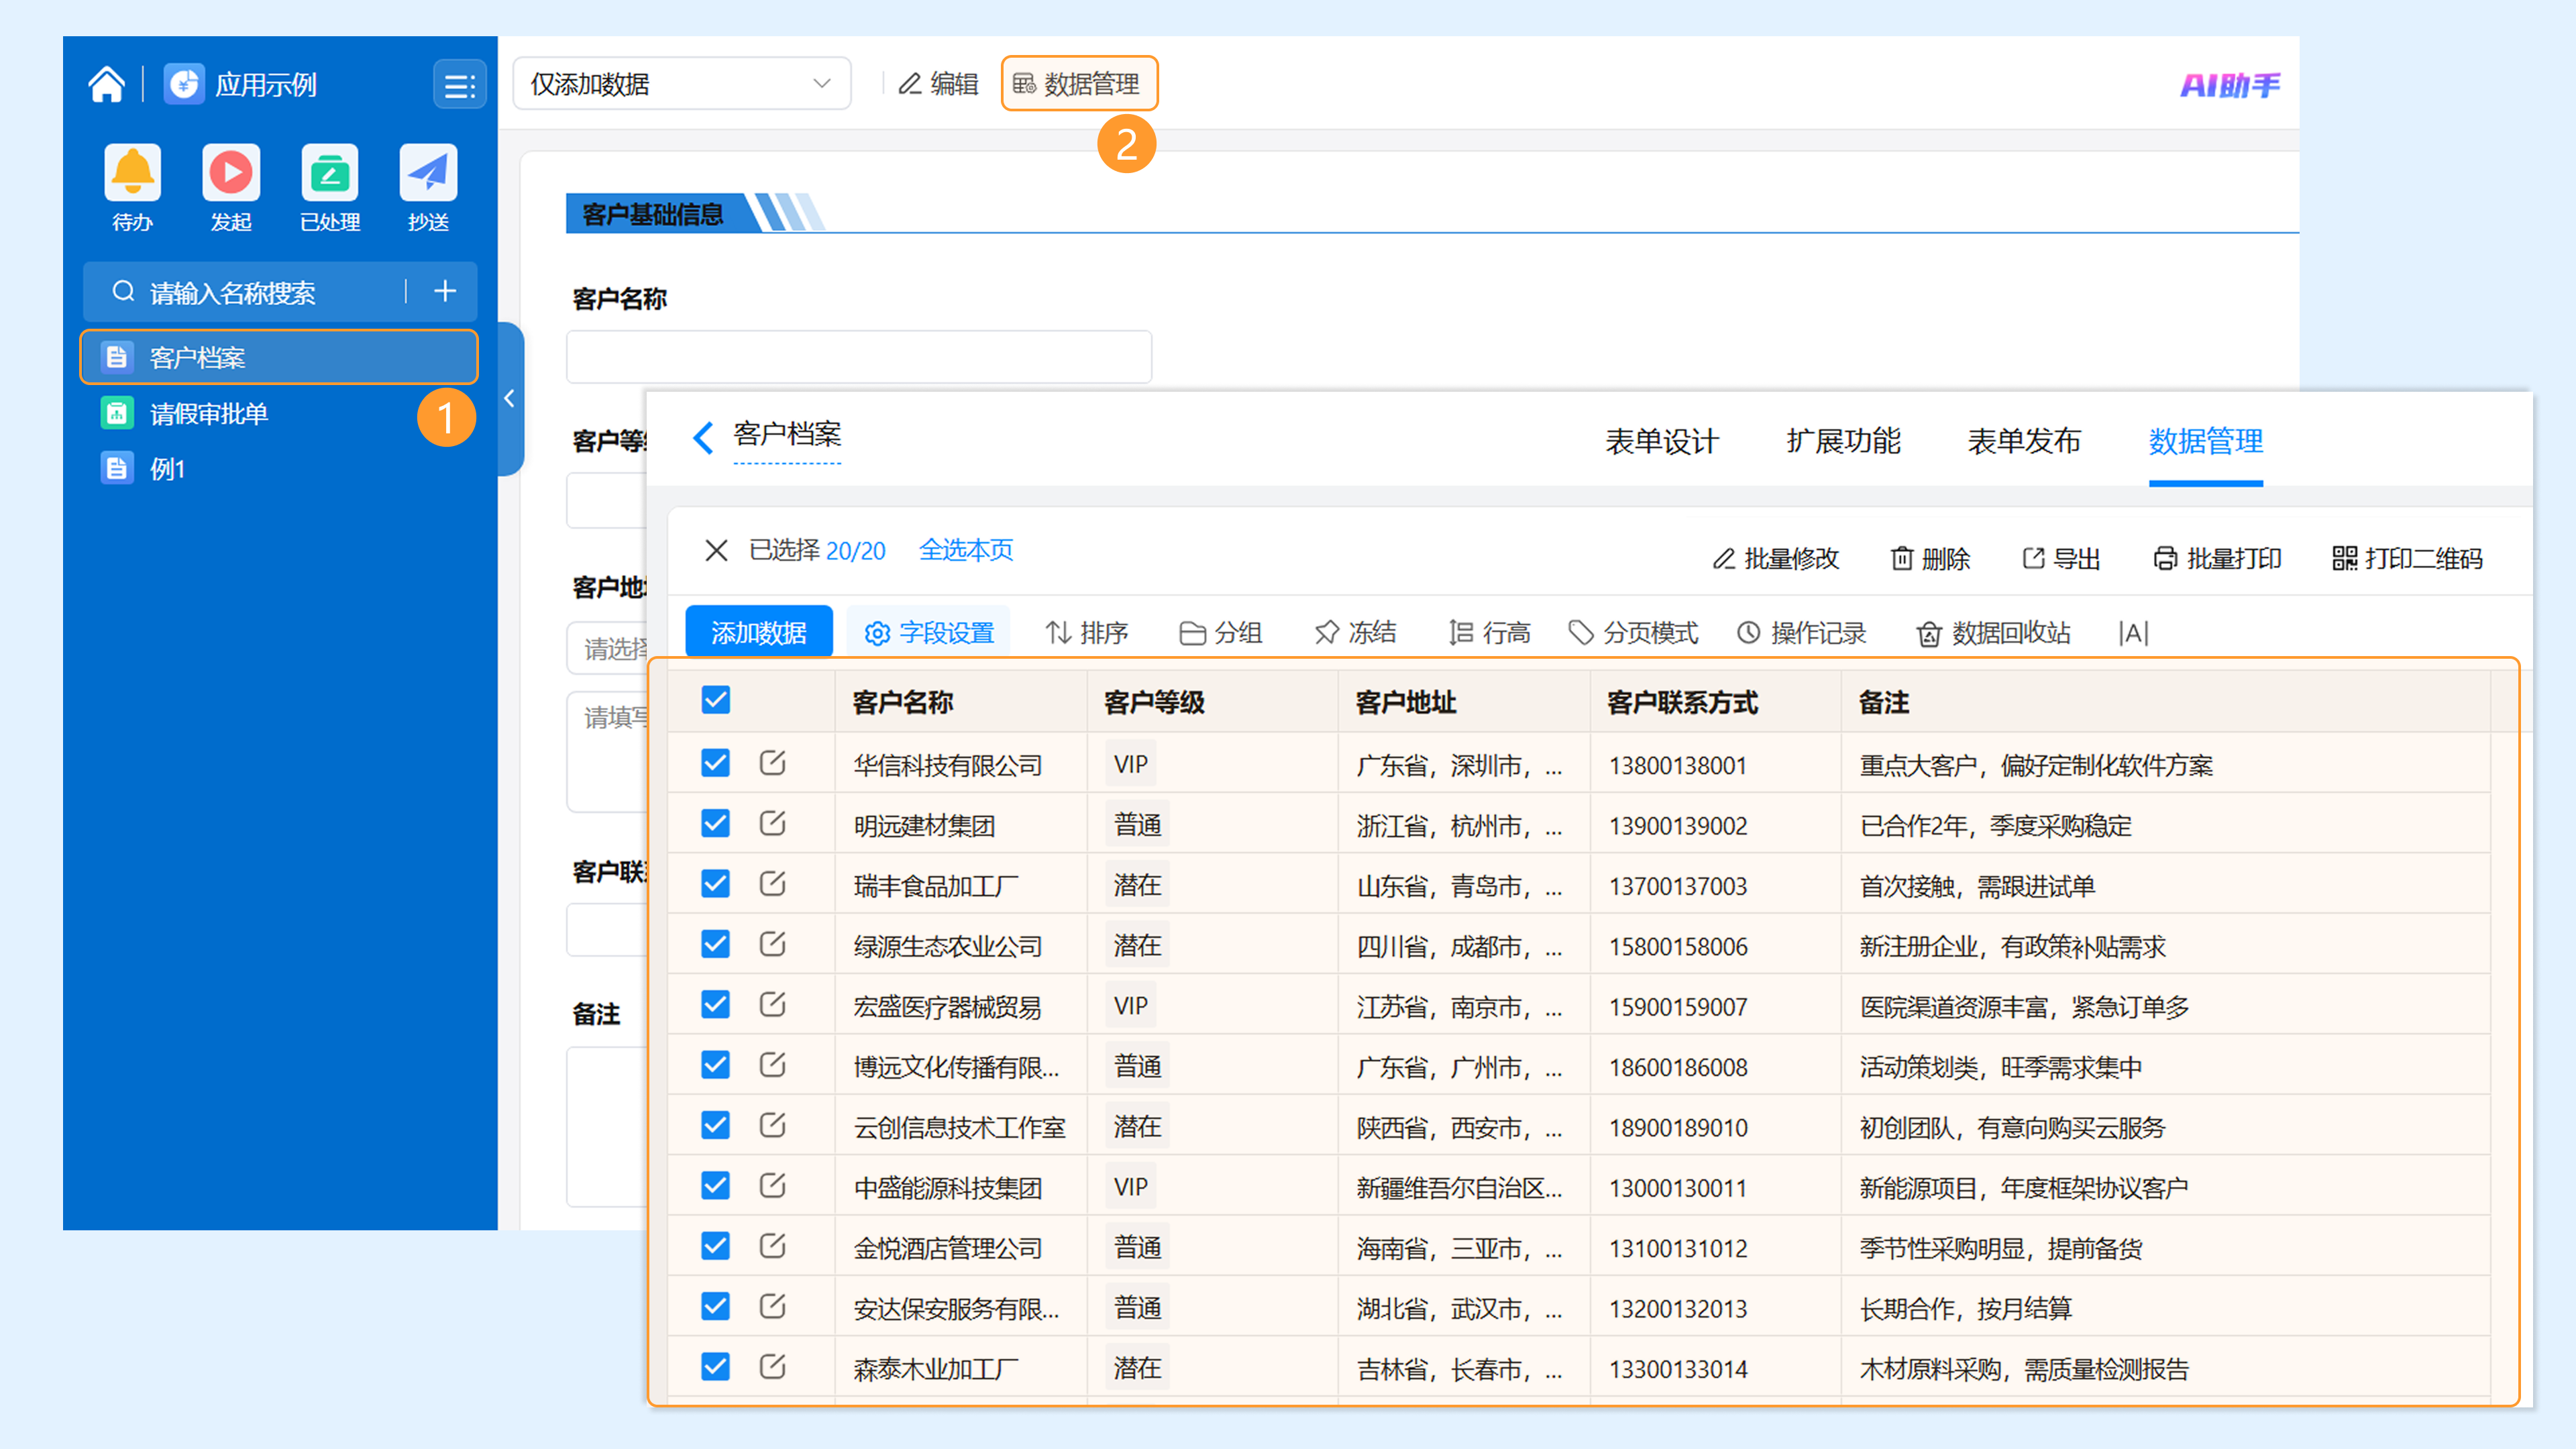This screenshot has width=2576, height=1449.
Task: Toggle the select-all header checkbox
Action: coord(716,700)
